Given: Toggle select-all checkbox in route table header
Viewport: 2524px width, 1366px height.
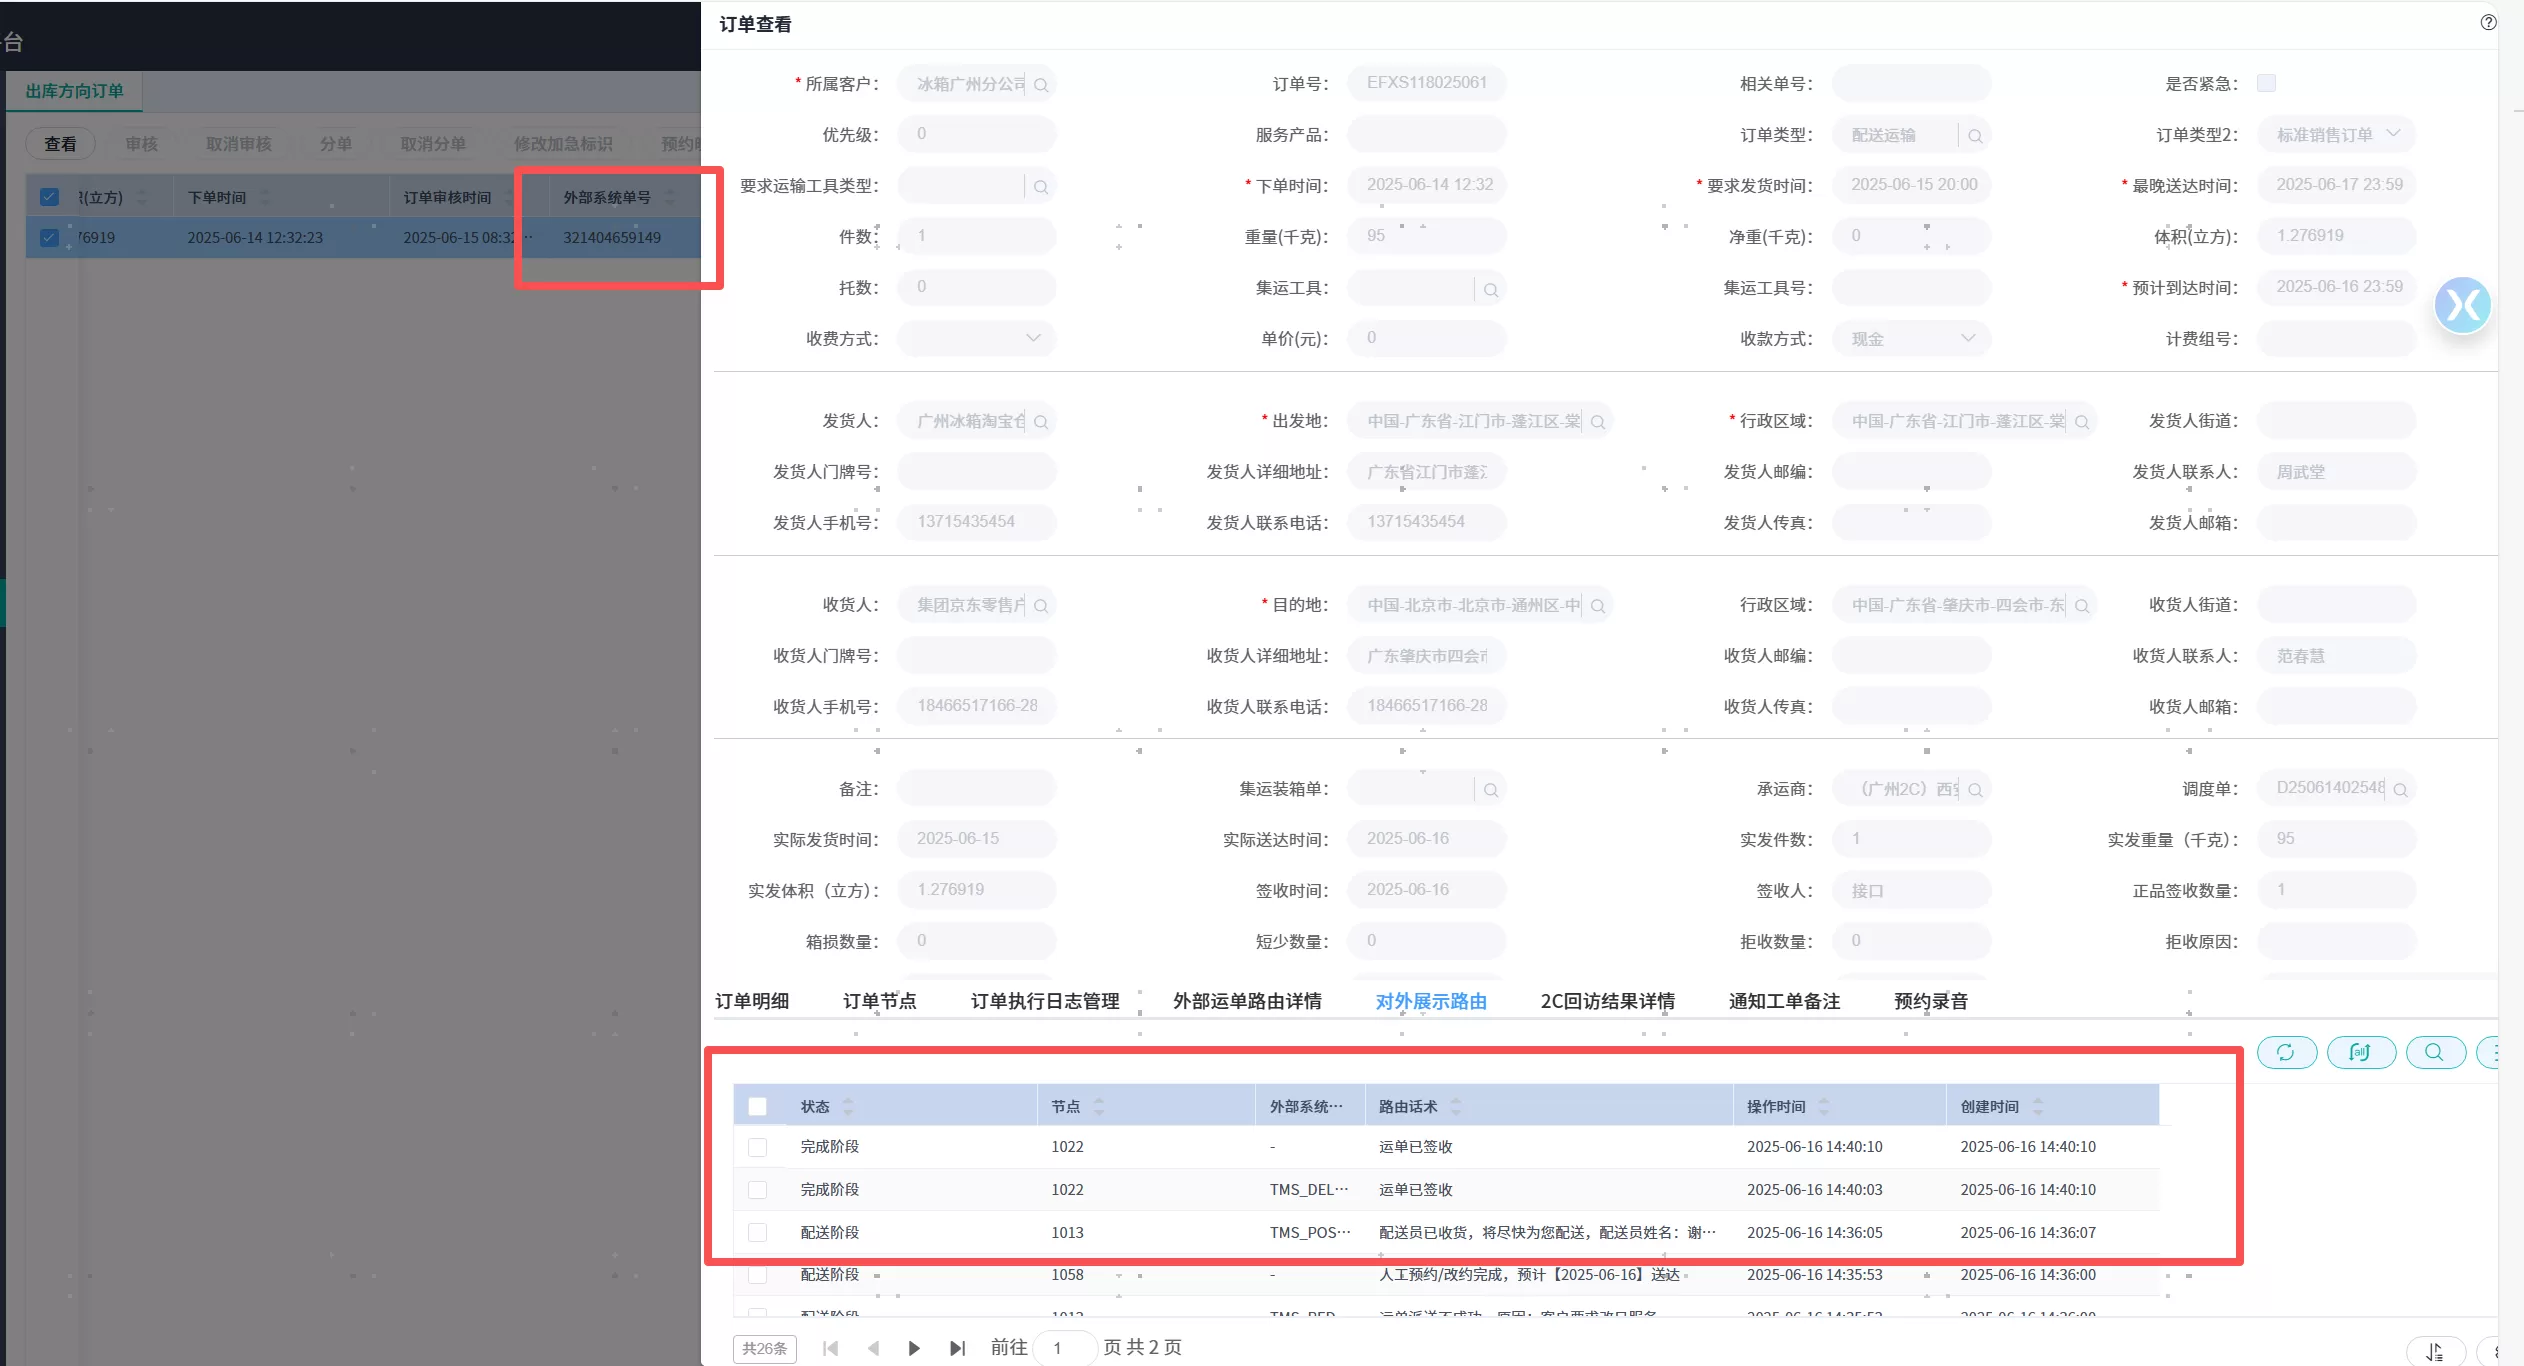Looking at the screenshot, I should click(x=758, y=1107).
